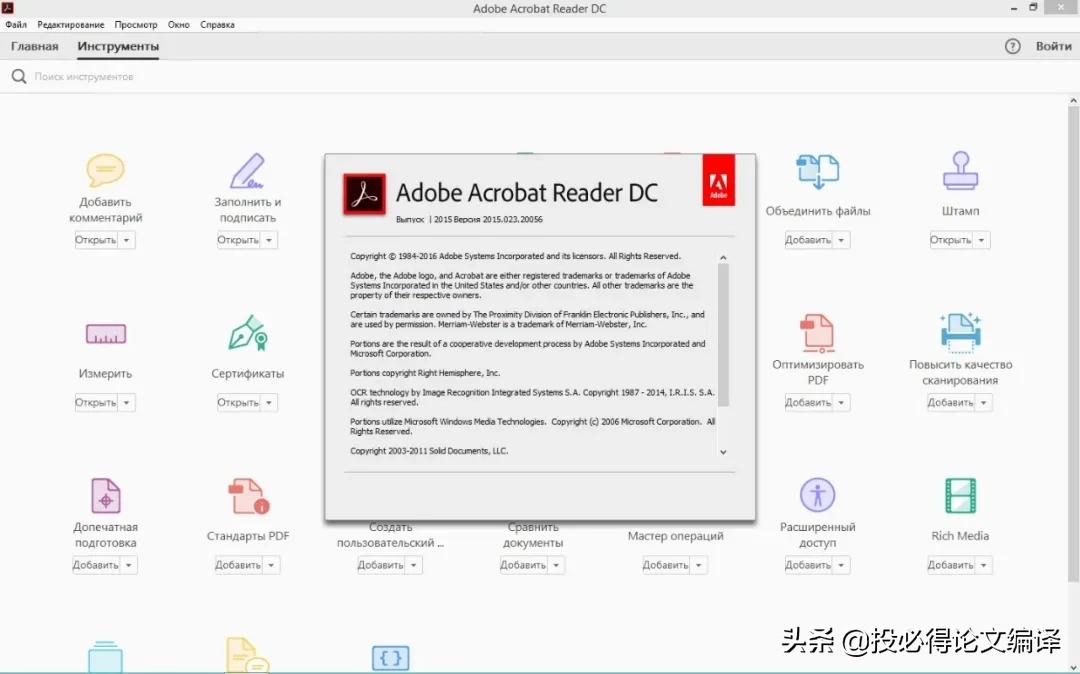Click the About dialog scroll up arrow

pos(723,257)
